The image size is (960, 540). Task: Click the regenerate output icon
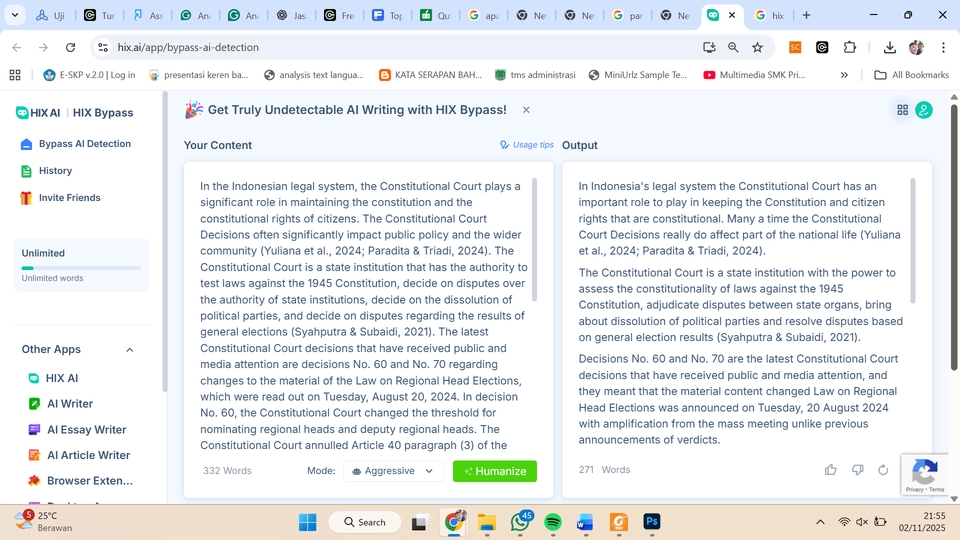click(x=883, y=470)
